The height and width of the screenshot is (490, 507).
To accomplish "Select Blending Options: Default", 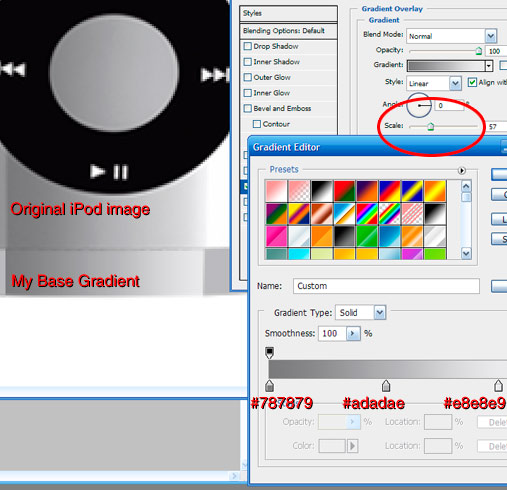I will pyautogui.click(x=288, y=31).
